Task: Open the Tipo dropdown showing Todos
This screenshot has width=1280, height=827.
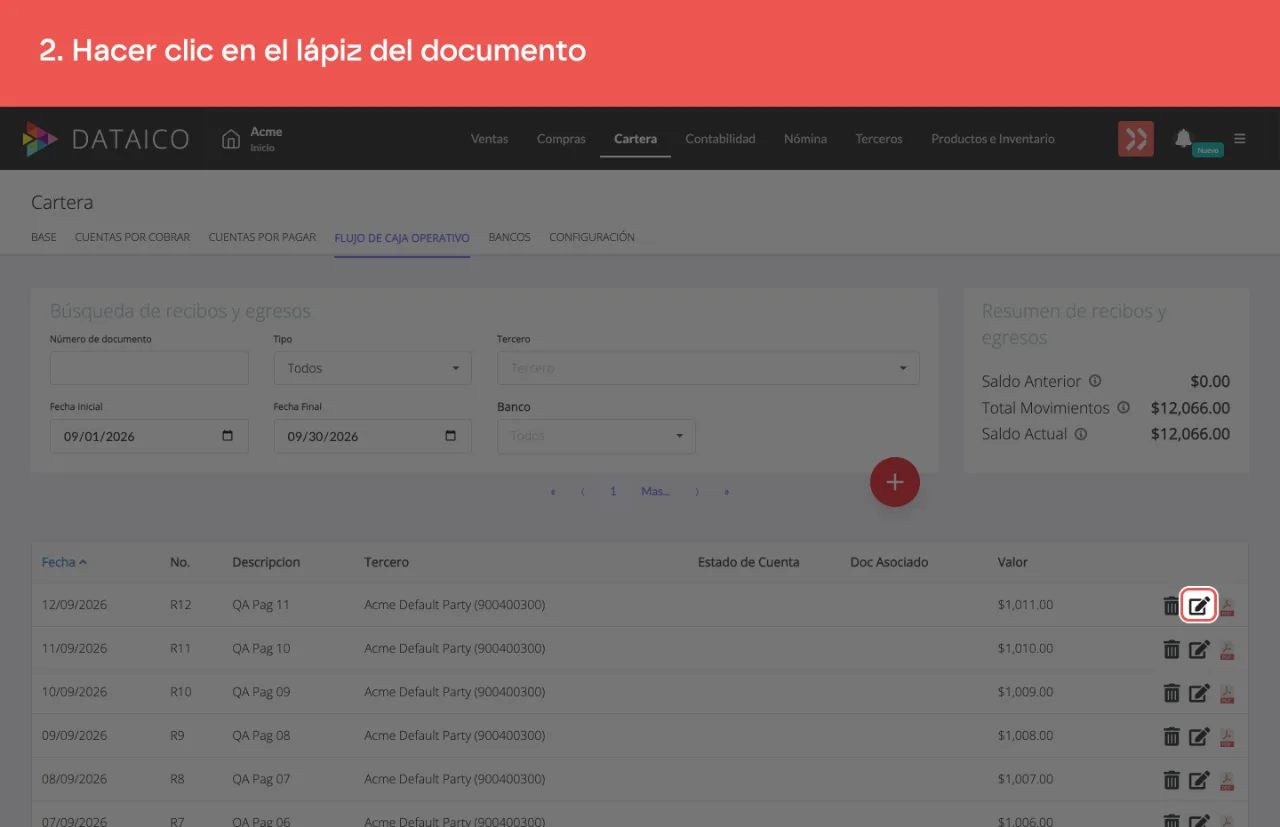Action: click(x=372, y=368)
